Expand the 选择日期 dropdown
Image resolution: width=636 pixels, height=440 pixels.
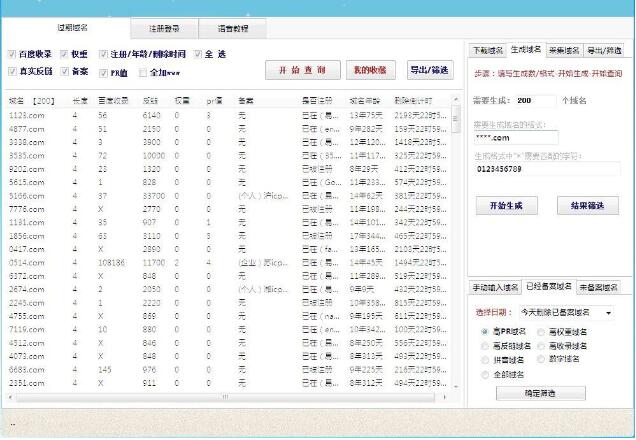tap(609, 313)
